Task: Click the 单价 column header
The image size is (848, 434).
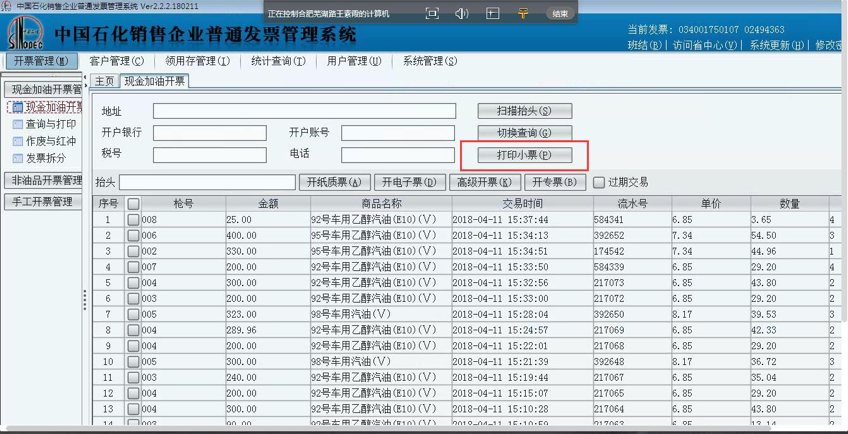Action: pos(711,203)
